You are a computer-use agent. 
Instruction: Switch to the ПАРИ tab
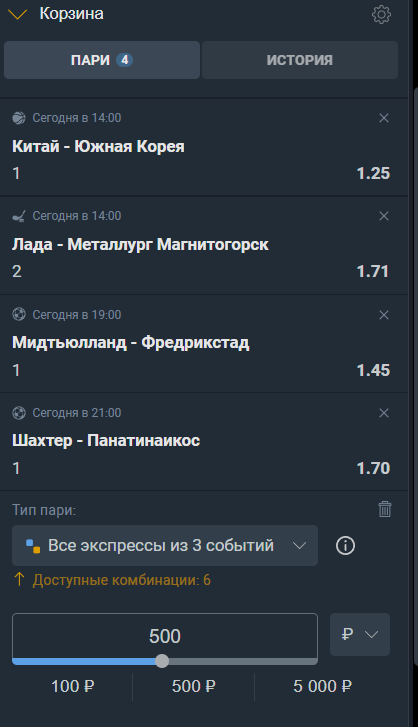pos(102,60)
